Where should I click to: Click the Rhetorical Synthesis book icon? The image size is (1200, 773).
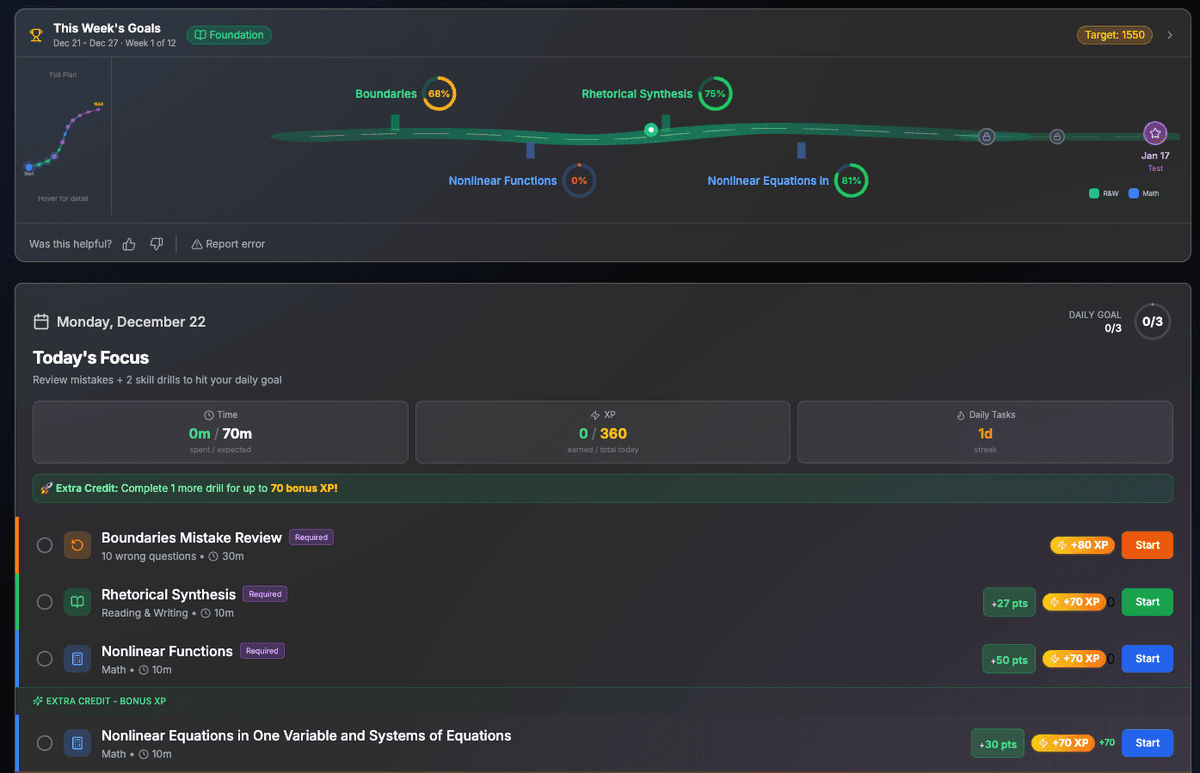[77, 602]
